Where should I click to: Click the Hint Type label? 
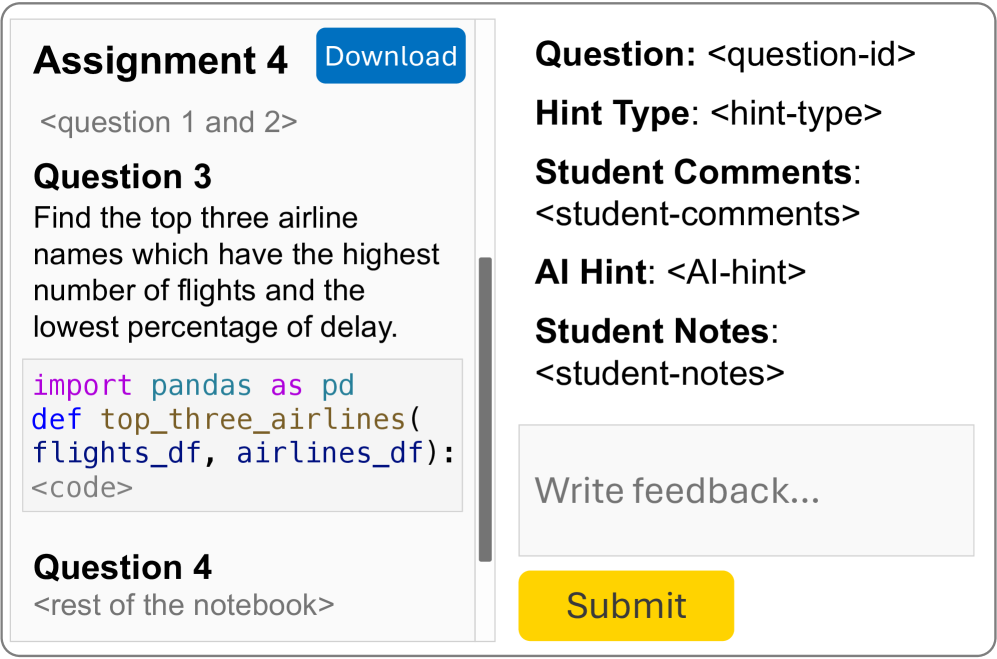pos(612,113)
